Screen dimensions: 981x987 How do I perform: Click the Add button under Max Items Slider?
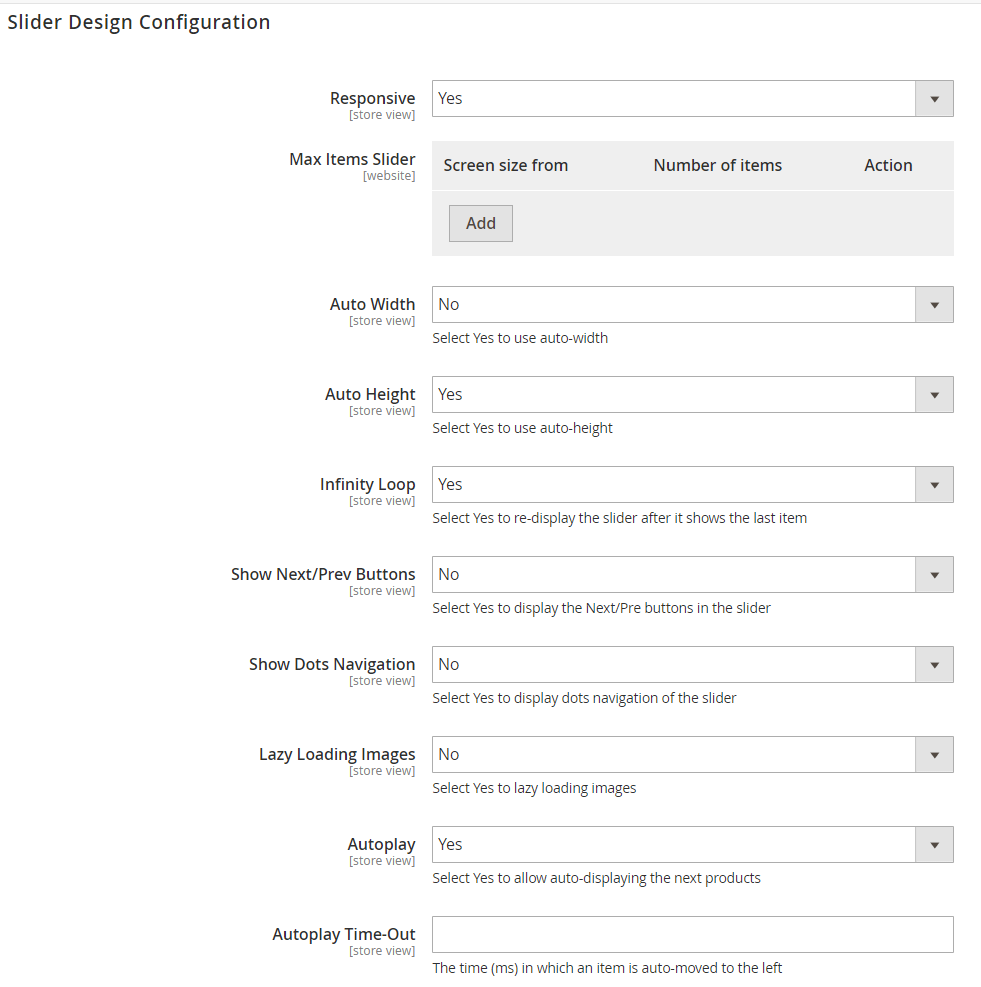click(481, 224)
